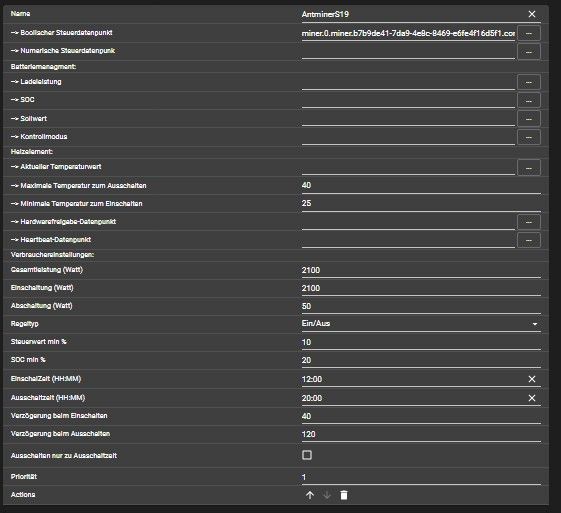
Task: Select the Gesamtleistung (Watt) field
Action: point(421,270)
